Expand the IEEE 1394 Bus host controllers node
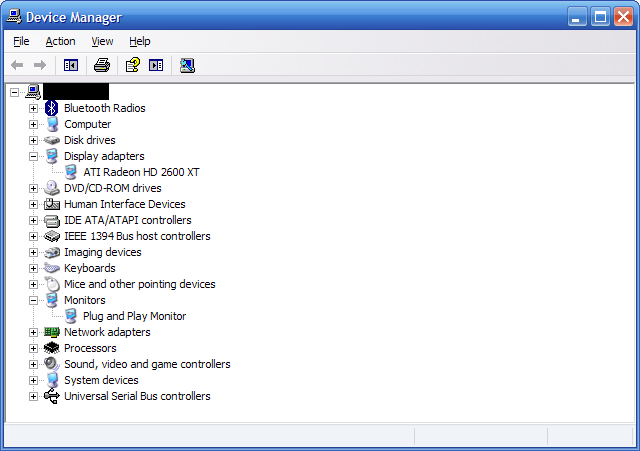This screenshot has height=451, width=640. pos(33,236)
